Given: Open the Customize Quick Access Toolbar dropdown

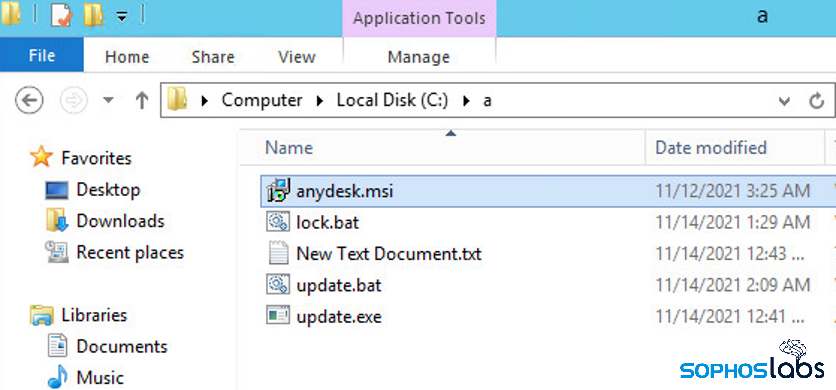Looking at the screenshot, I should 122,17.
